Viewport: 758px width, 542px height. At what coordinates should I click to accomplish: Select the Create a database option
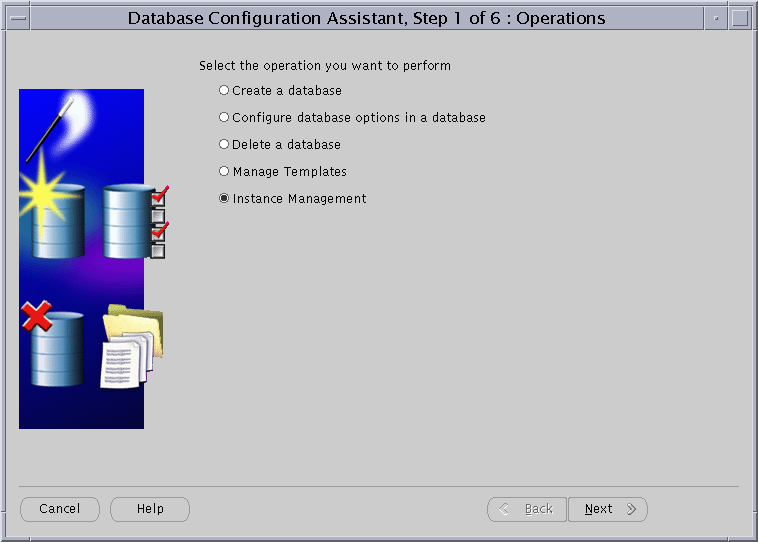coord(224,91)
